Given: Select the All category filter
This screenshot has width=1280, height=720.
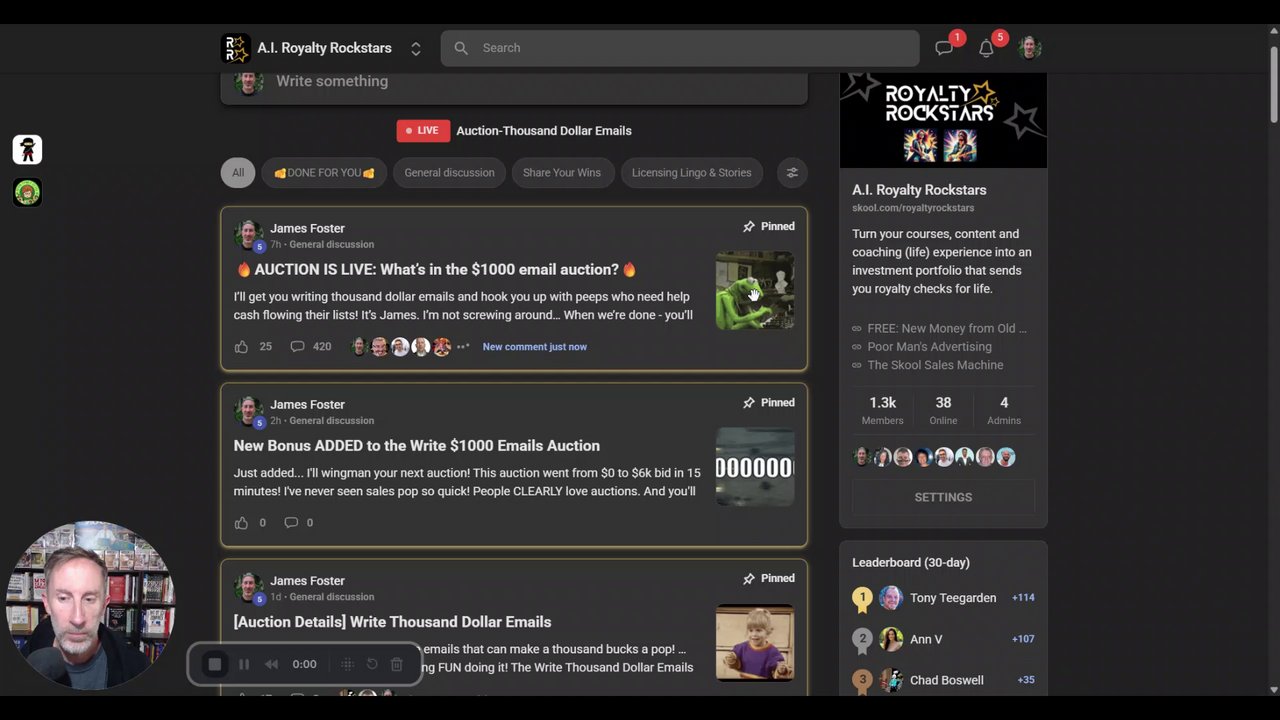Looking at the screenshot, I should pos(238,173).
